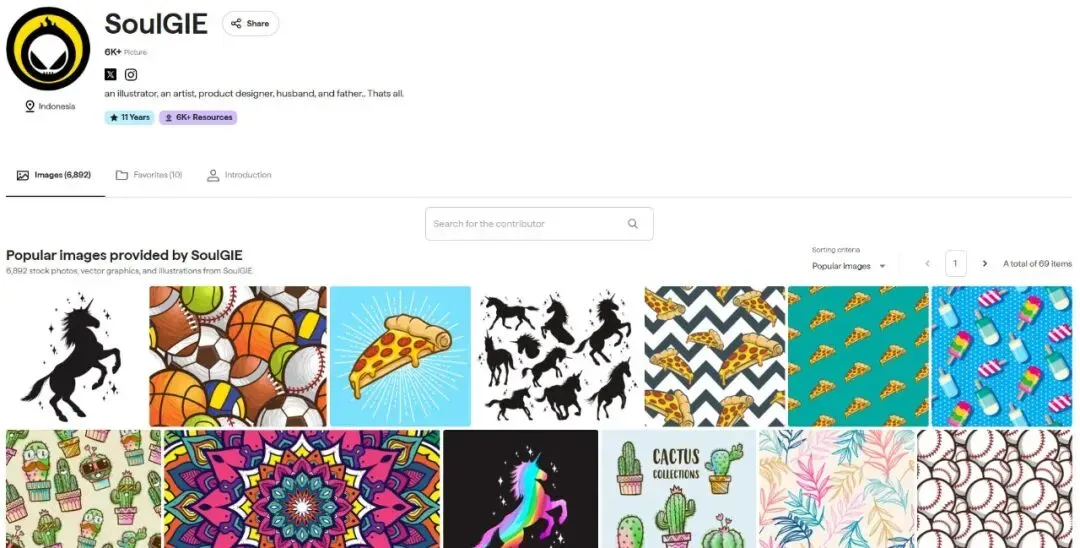Viewport: 1080px width, 548px height.
Task: Click the SoulGIE alien avatar logo
Action: click(x=48, y=48)
